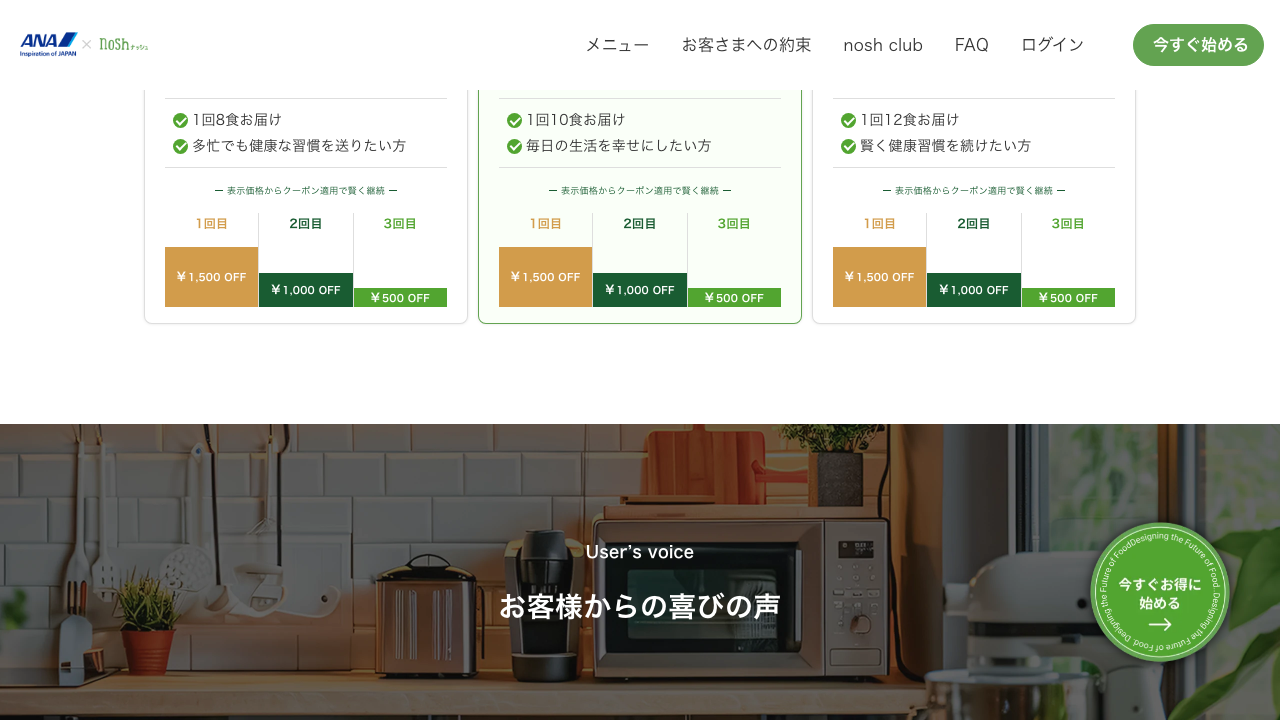Click the ログイン link
The width and height of the screenshot is (1280, 720).
(x=1052, y=45)
